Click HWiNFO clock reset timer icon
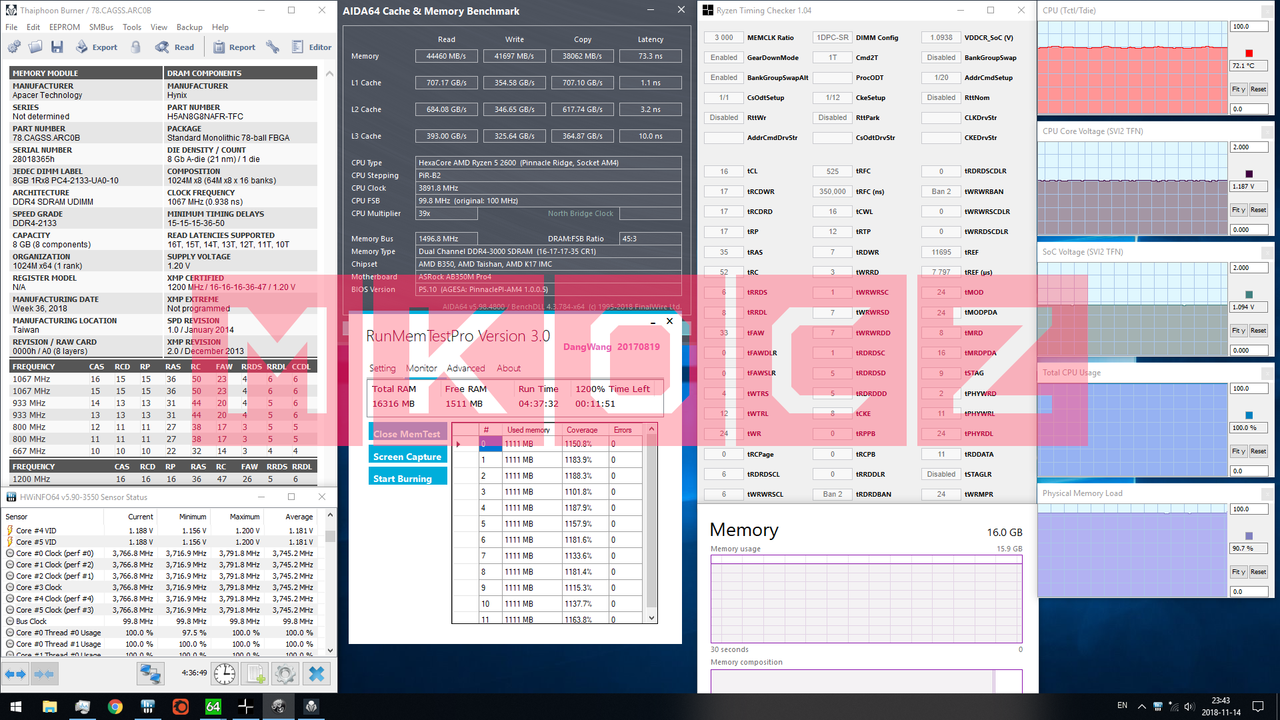The height and width of the screenshot is (720, 1280). click(x=225, y=674)
